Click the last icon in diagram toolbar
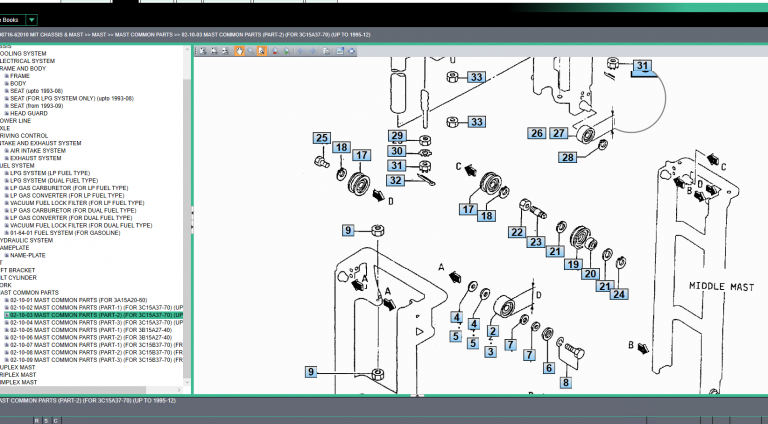The height and width of the screenshot is (424, 768). pos(352,51)
